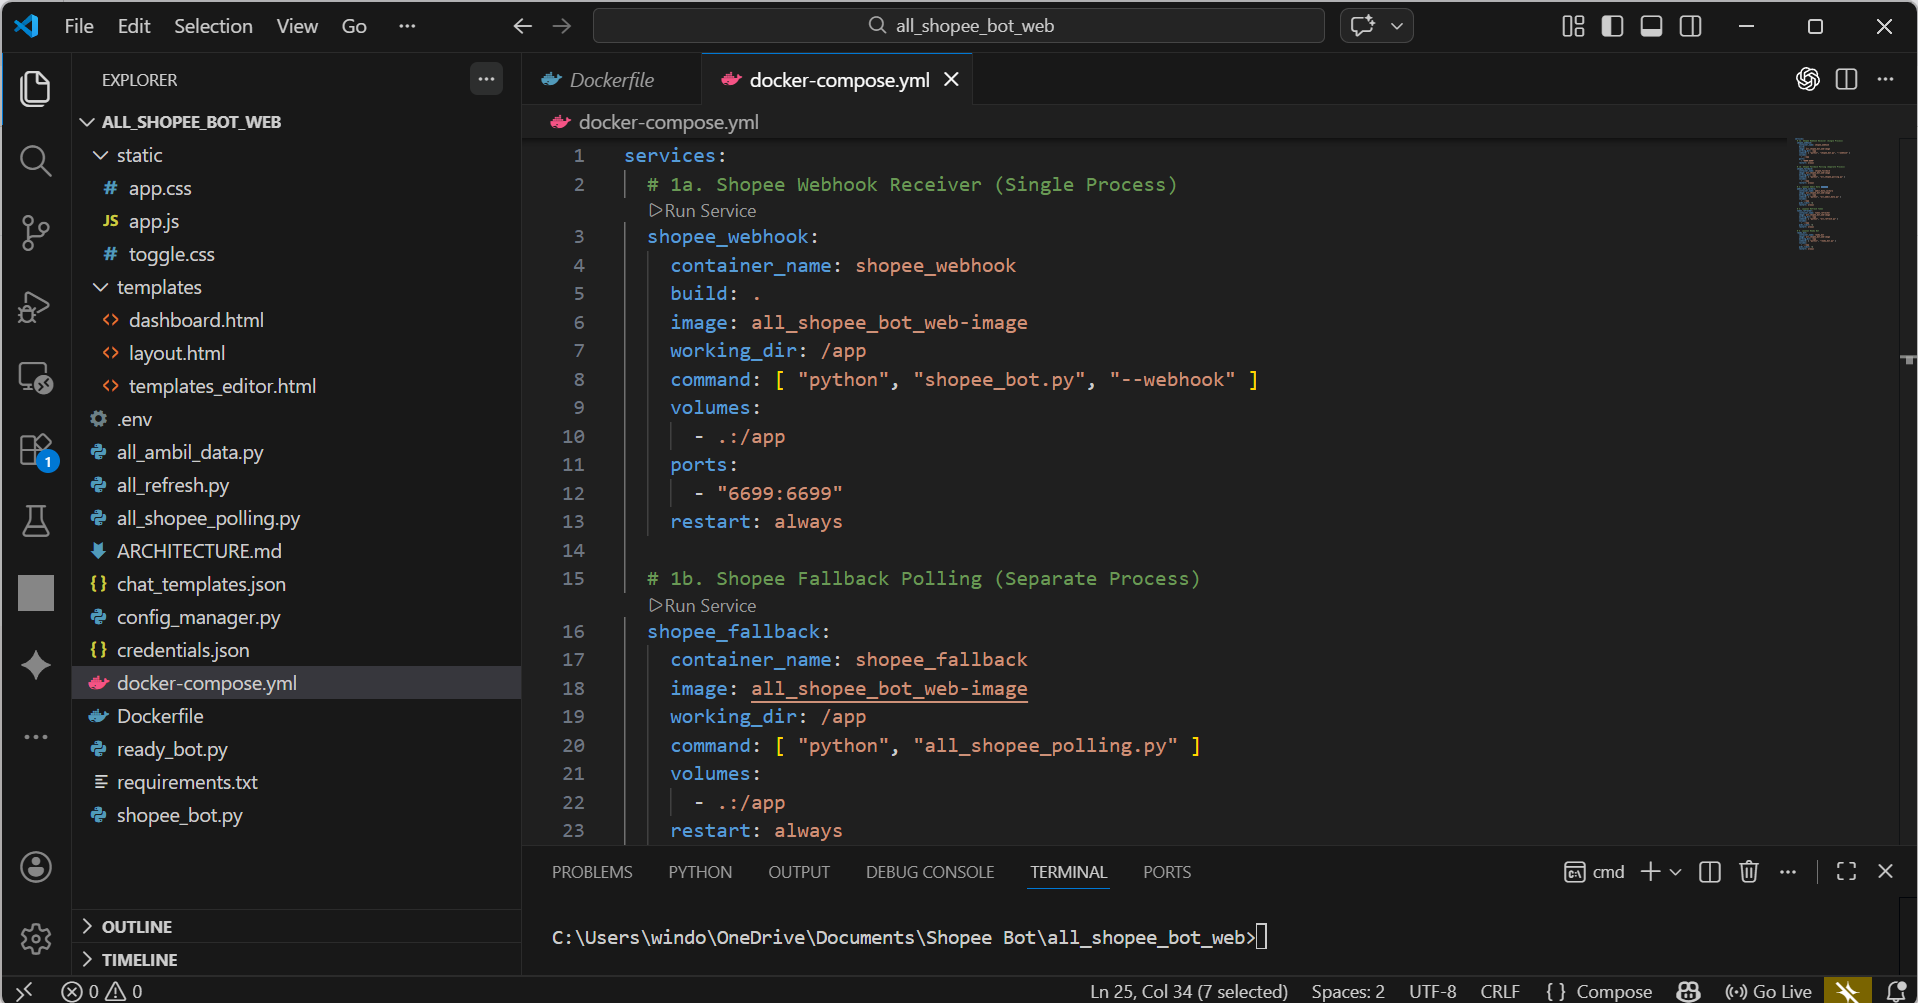Image resolution: width=1918 pixels, height=1003 pixels.
Task: Click the code minimap overview
Action: (1820, 195)
